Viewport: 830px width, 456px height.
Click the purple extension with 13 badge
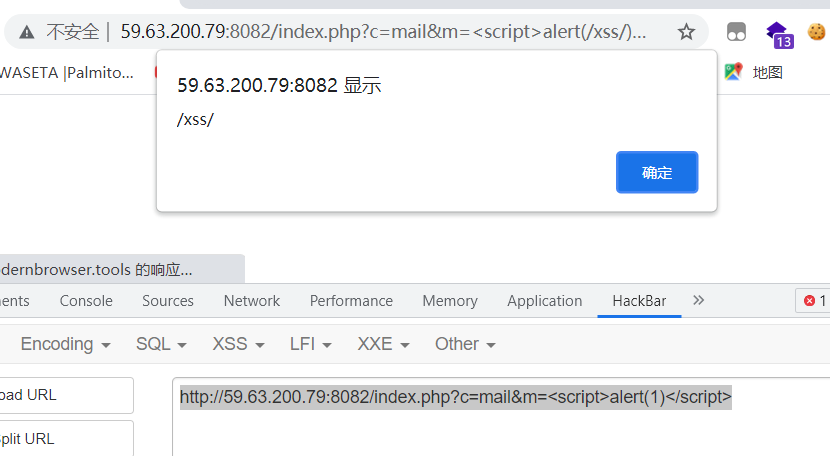[x=779, y=33]
